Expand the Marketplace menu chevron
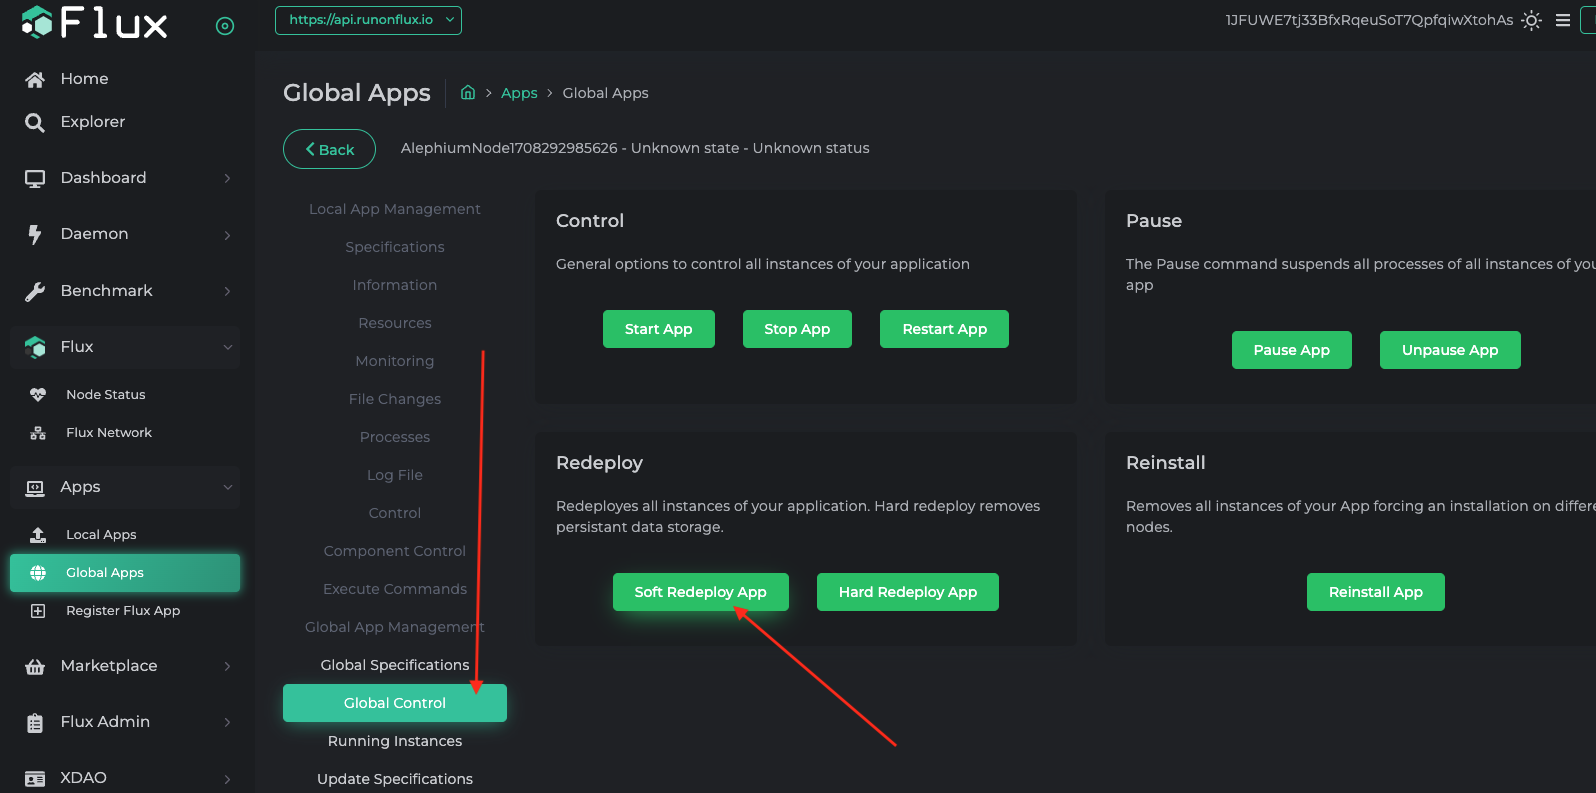This screenshot has width=1596, height=793. point(227,666)
